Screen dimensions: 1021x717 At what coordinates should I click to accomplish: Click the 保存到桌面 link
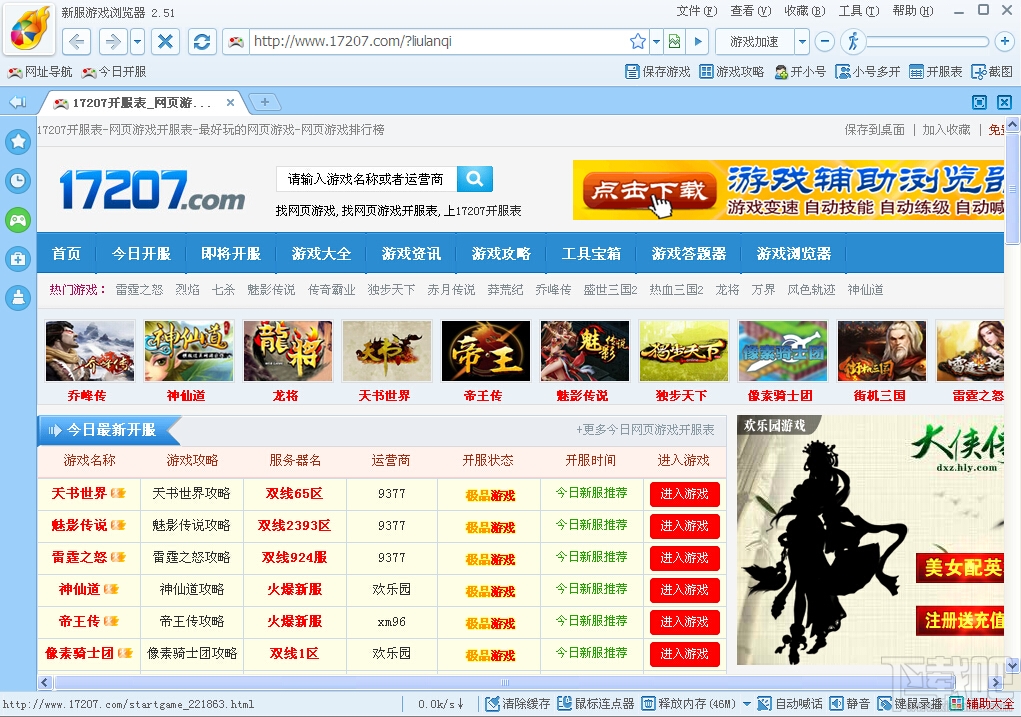pyautogui.click(x=874, y=130)
